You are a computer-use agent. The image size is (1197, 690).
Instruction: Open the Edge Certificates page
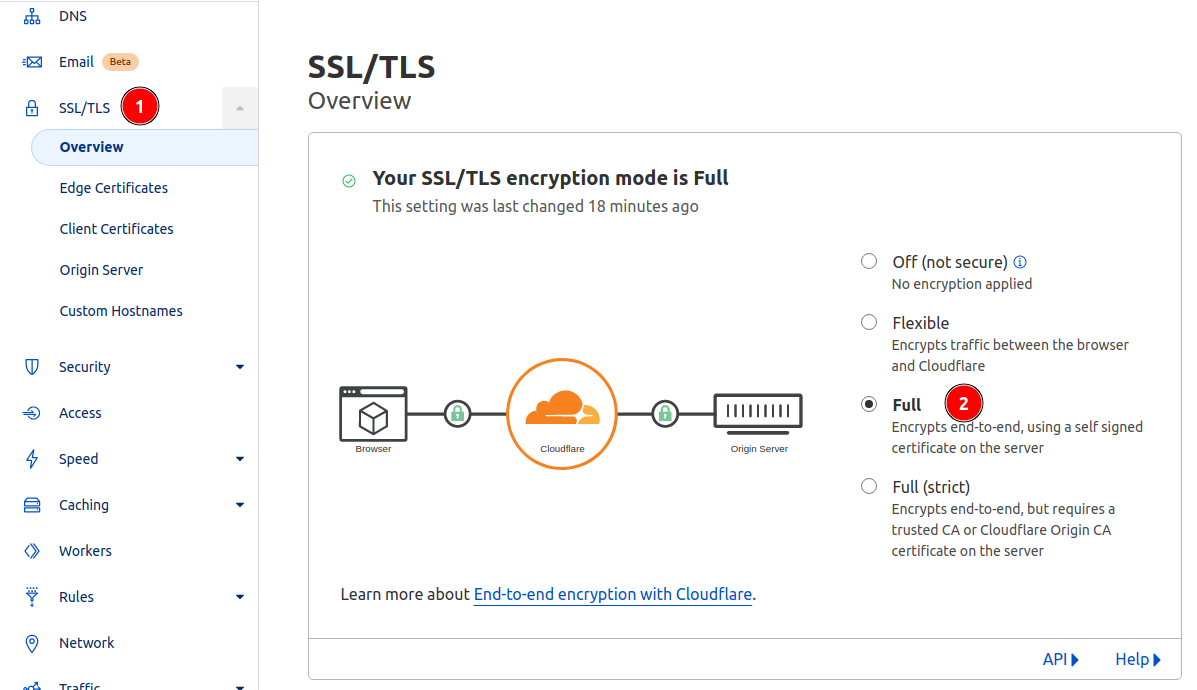(114, 188)
